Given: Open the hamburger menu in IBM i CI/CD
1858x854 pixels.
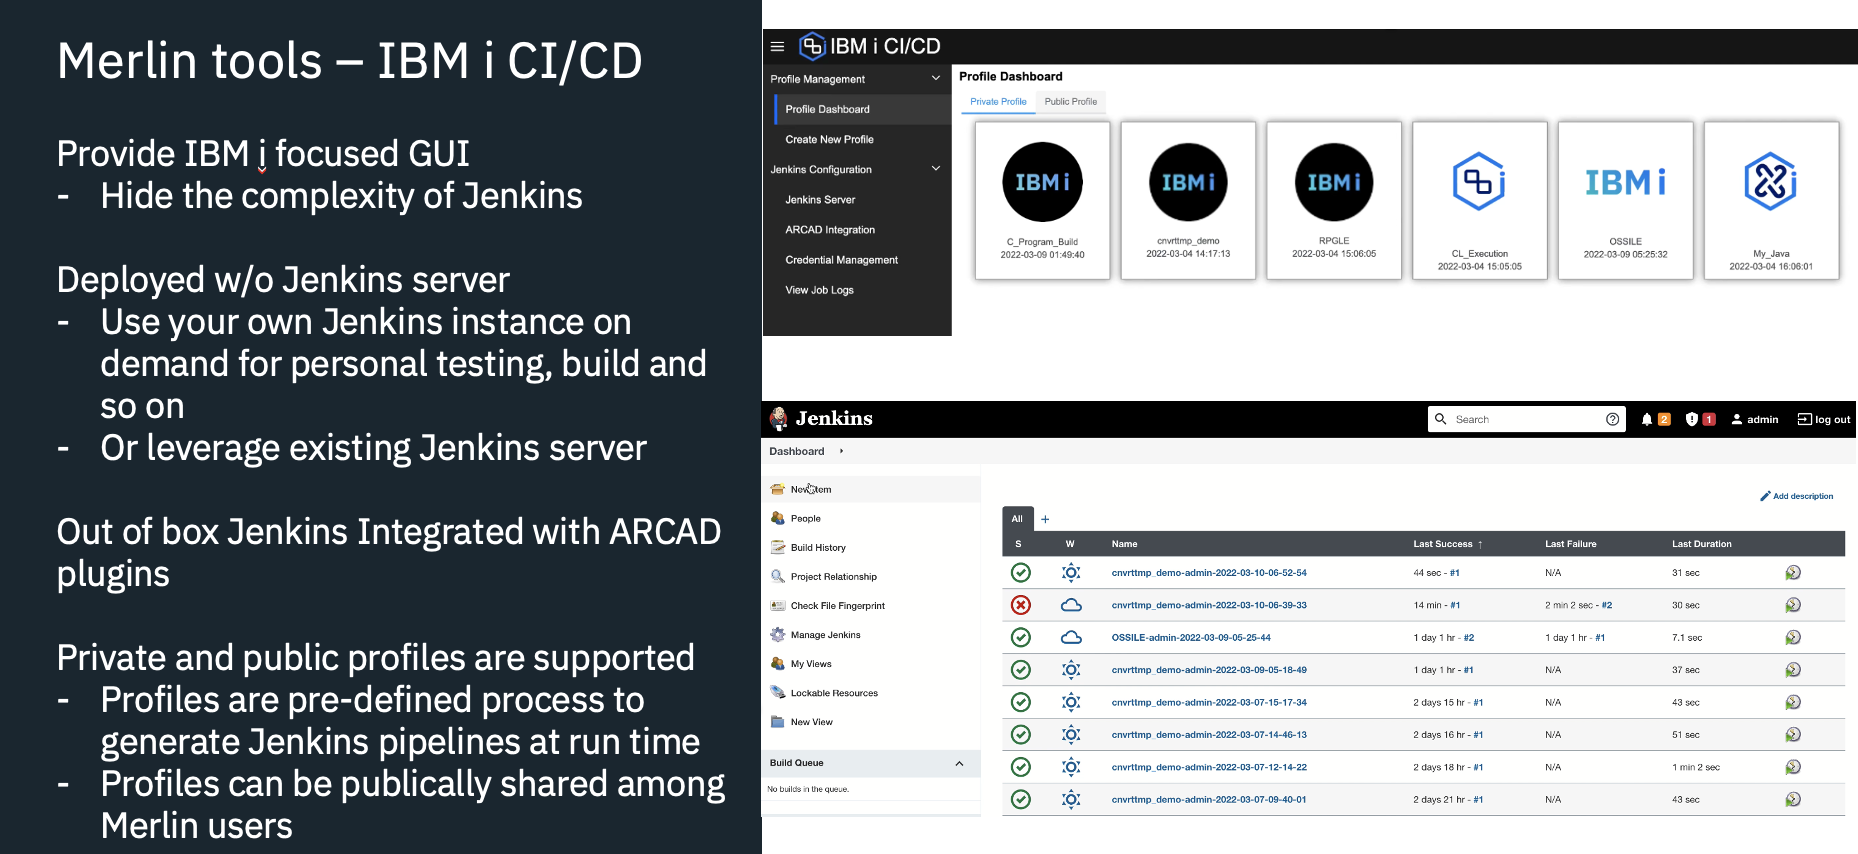Looking at the screenshot, I should pyautogui.click(x=777, y=46).
